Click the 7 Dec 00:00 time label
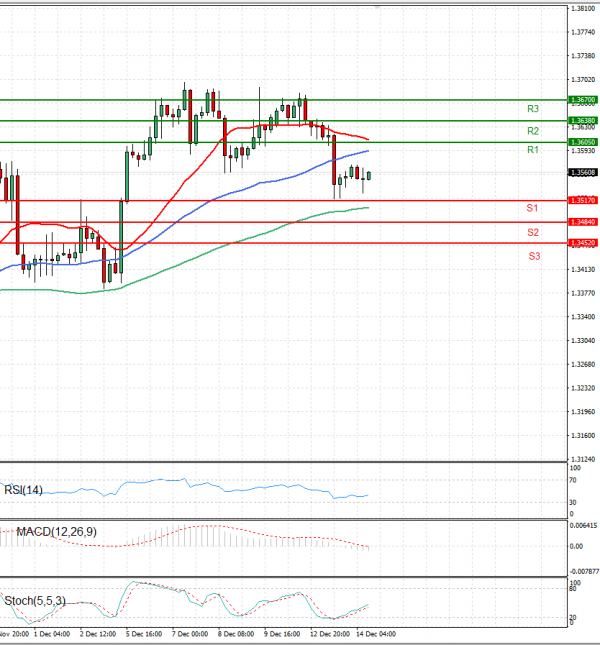The height and width of the screenshot is (645, 600). [191, 634]
